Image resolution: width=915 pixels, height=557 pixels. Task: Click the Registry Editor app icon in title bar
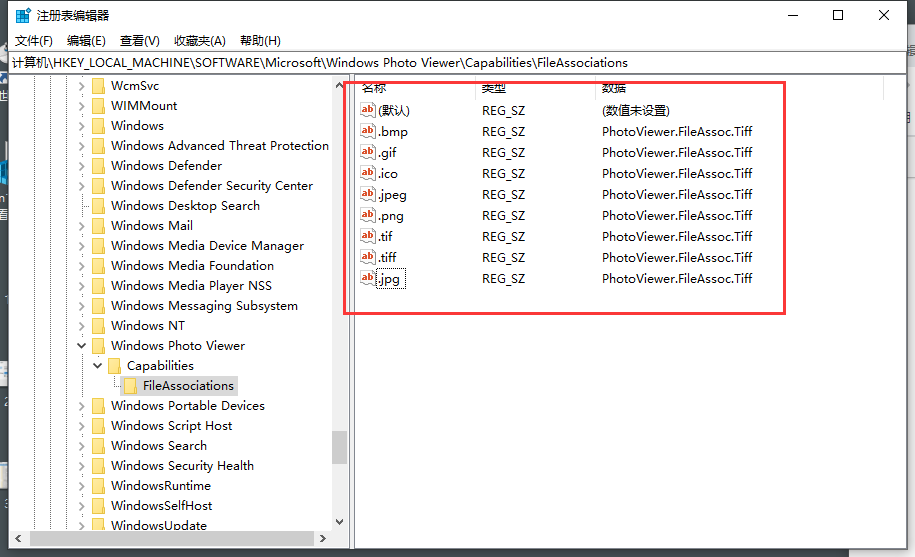click(x=23, y=16)
